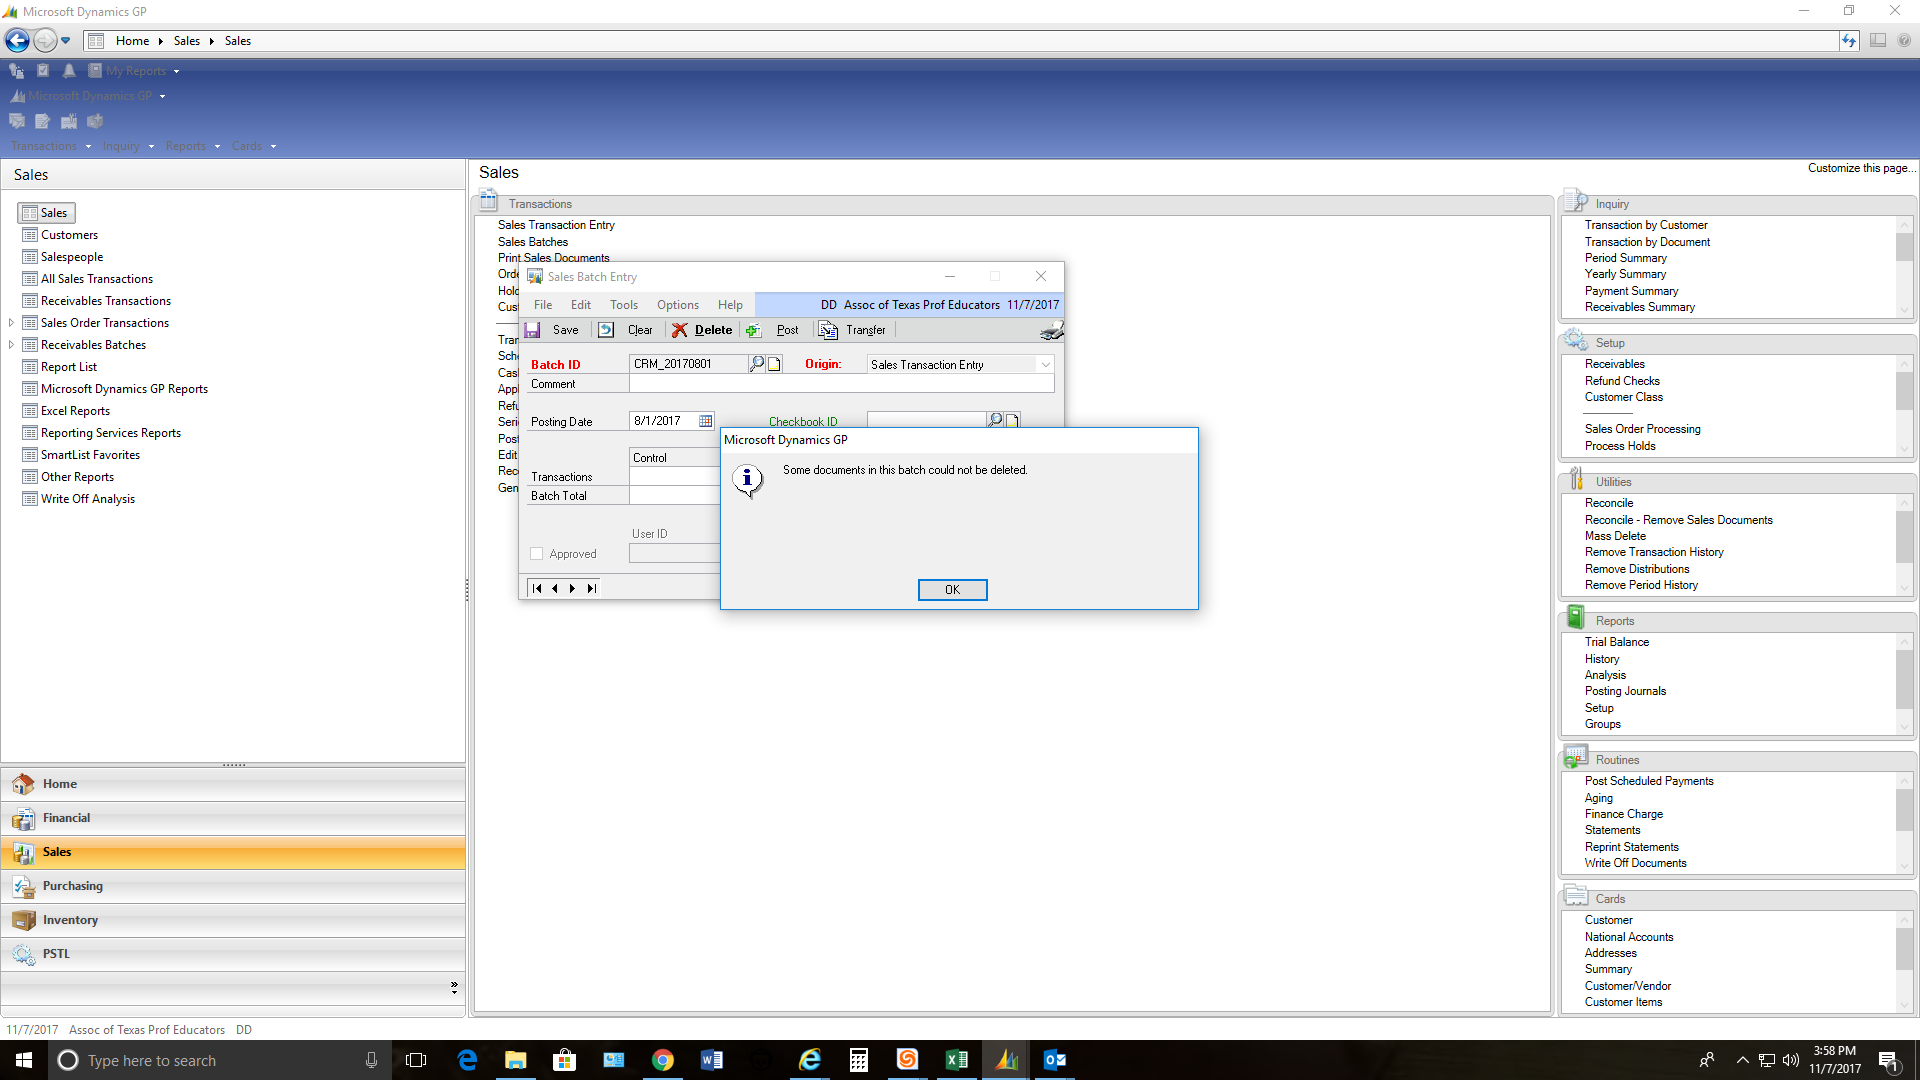This screenshot has width=1920, height=1080.
Task: Switch to Home navigation pane
Action: [x=233, y=784]
